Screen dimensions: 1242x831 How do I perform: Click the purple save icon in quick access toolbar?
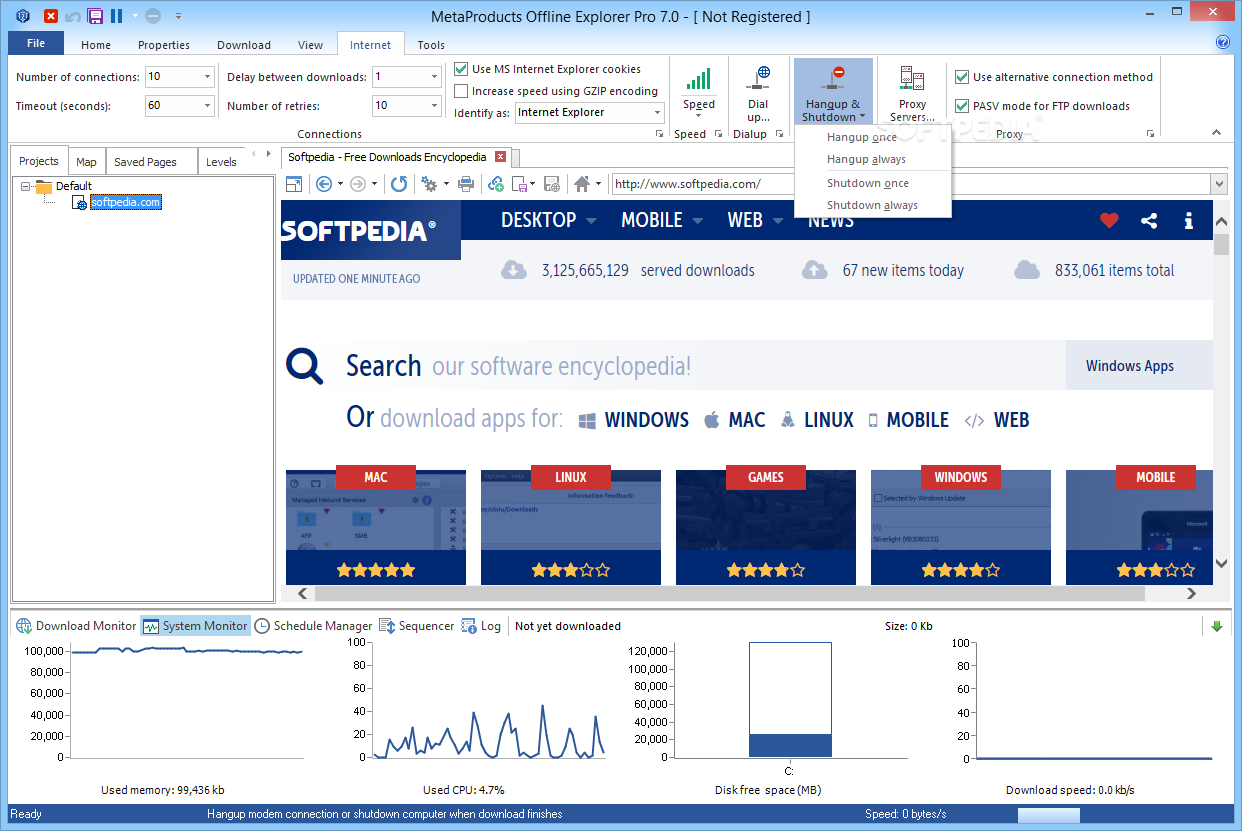pos(95,16)
